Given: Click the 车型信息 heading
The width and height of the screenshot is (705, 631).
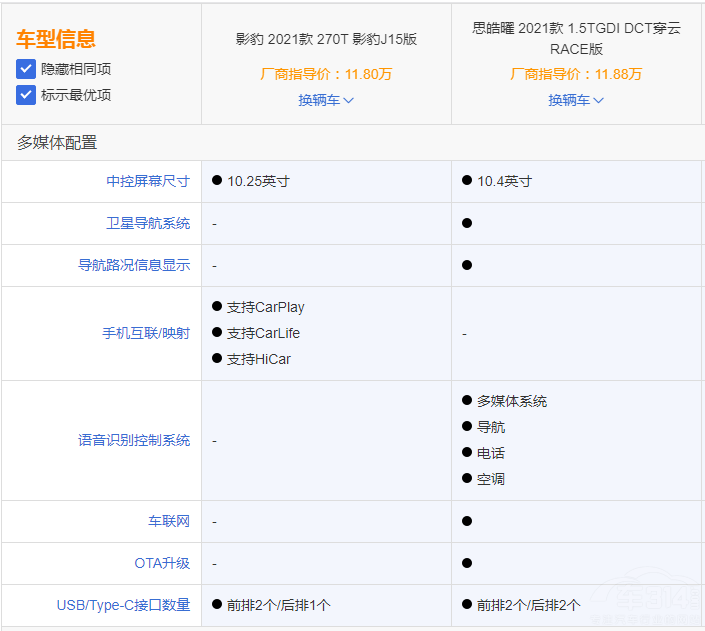Looking at the screenshot, I should [56, 39].
